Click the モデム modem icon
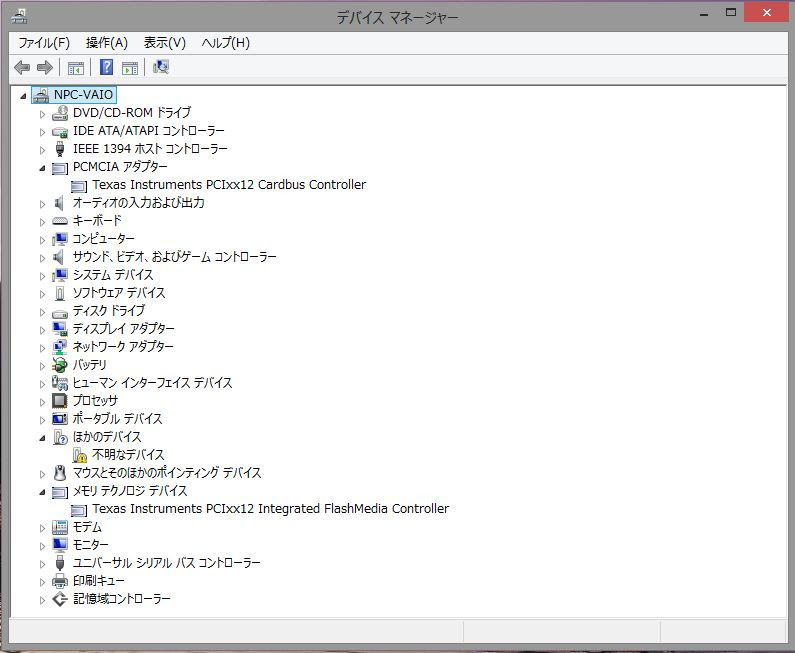795x653 pixels. 60,527
